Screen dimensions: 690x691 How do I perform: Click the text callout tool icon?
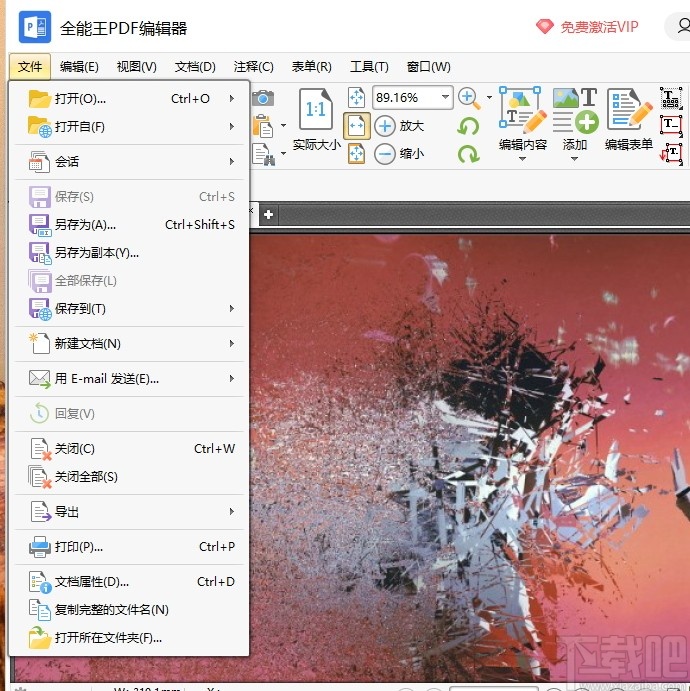671,154
